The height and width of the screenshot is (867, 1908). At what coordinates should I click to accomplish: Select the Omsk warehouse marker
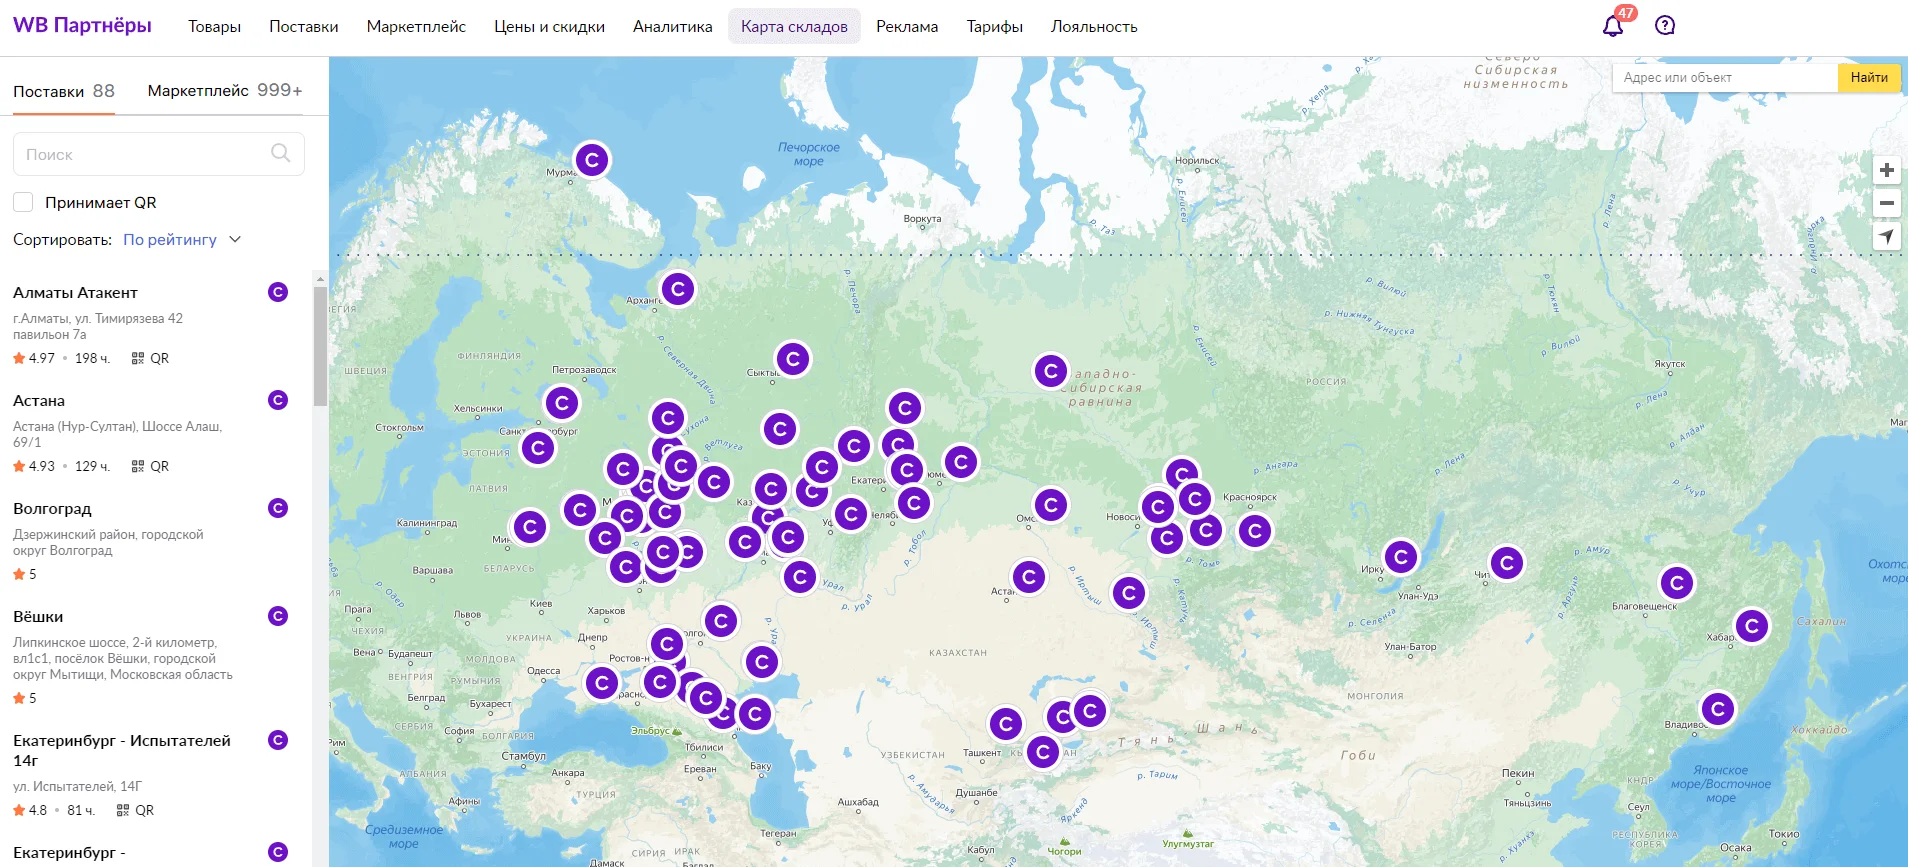(x=1051, y=505)
